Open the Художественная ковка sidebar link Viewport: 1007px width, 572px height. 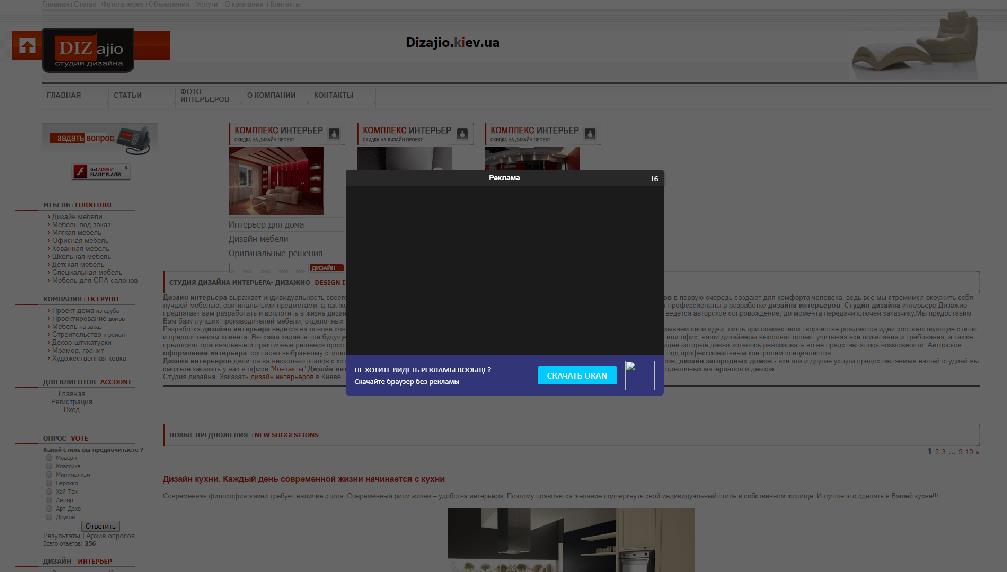click(x=89, y=359)
